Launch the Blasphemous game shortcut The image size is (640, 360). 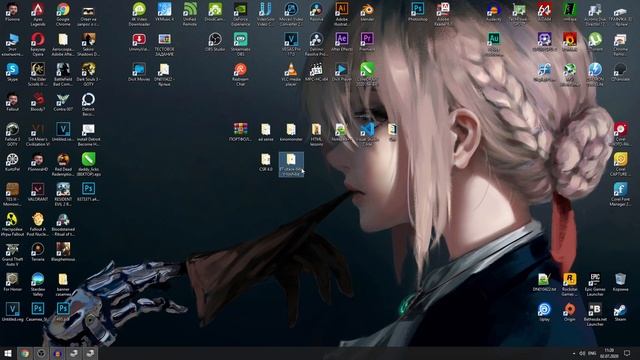63,252
